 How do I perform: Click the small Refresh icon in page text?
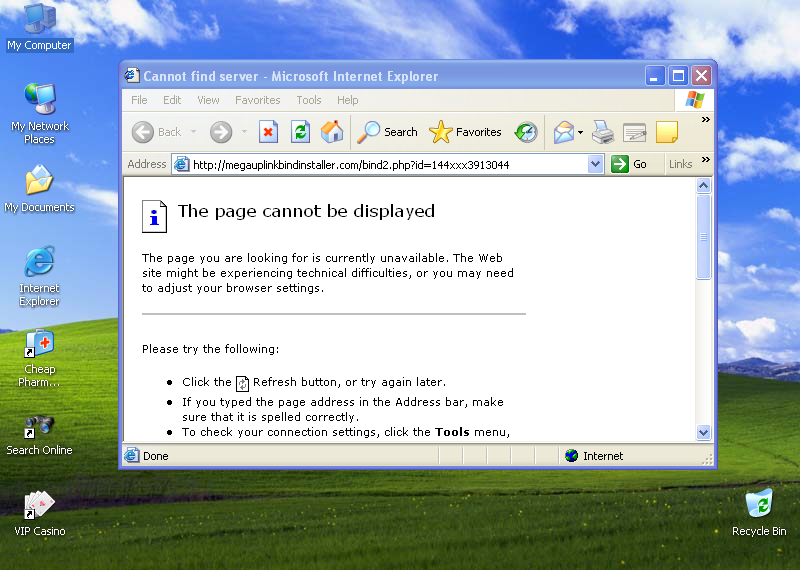pos(242,383)
